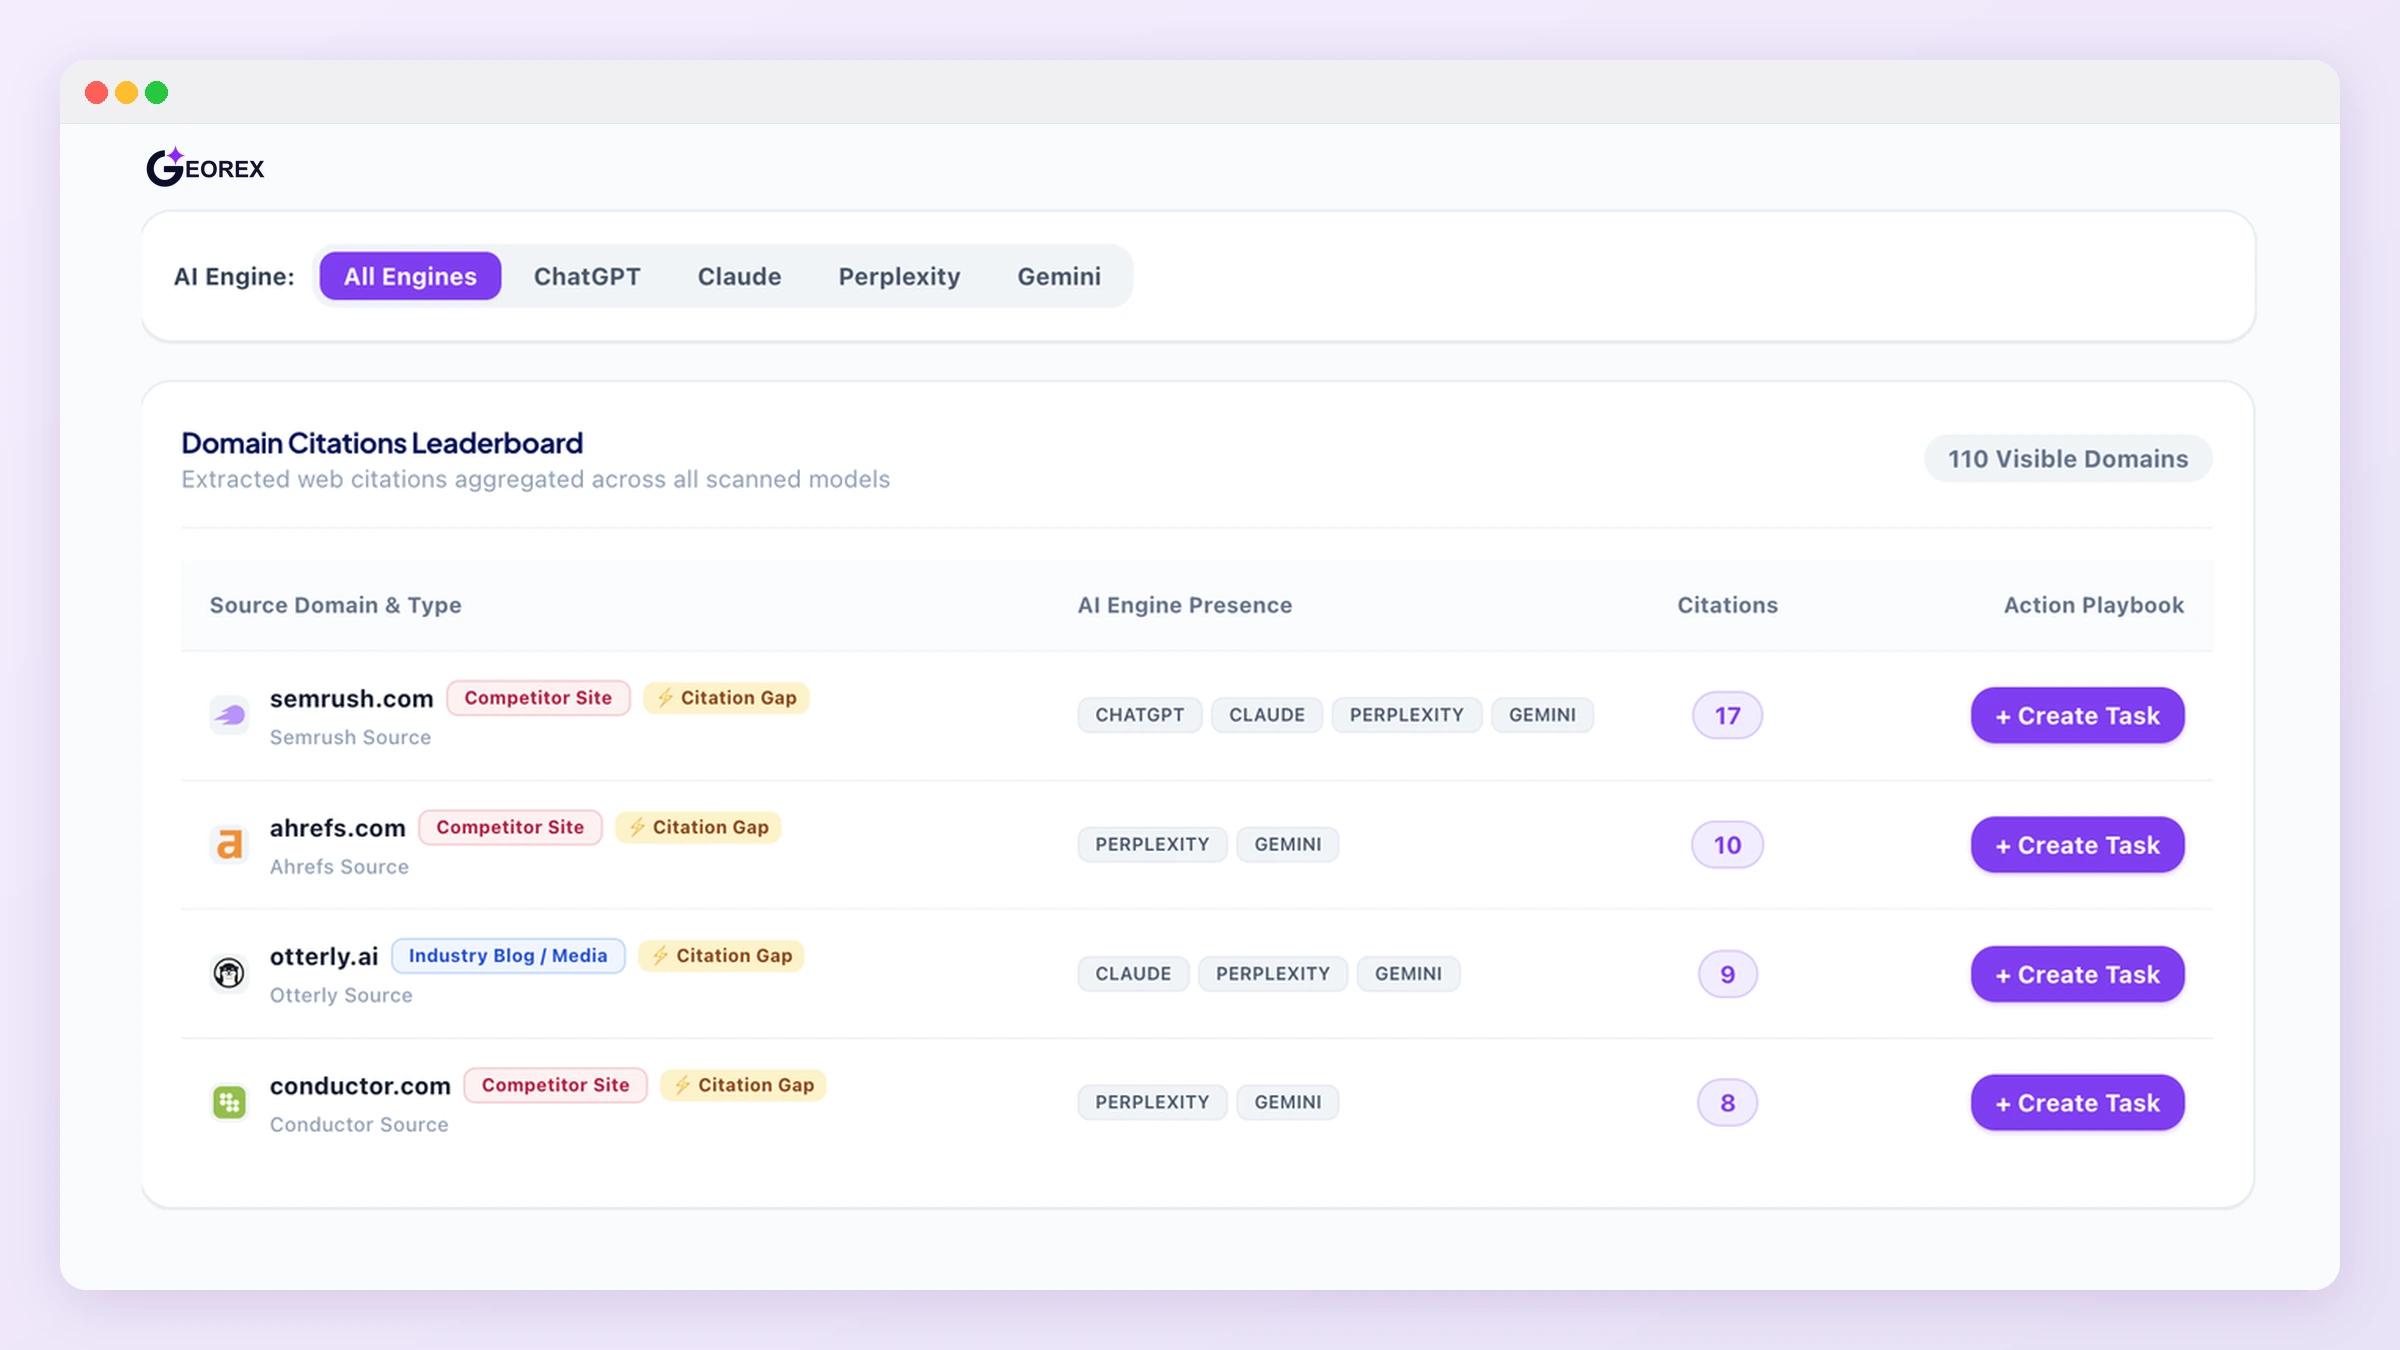Click Citation Gap tag on ahrefs.com row
This screenshot has height=1350, width=2400.
(698, 827)
